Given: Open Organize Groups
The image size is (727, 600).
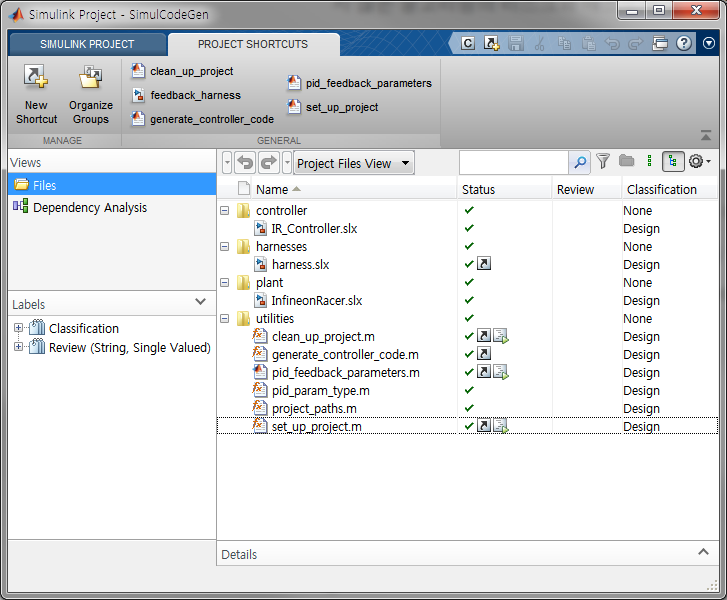Looking at the screenshot, I should (91, 95).
